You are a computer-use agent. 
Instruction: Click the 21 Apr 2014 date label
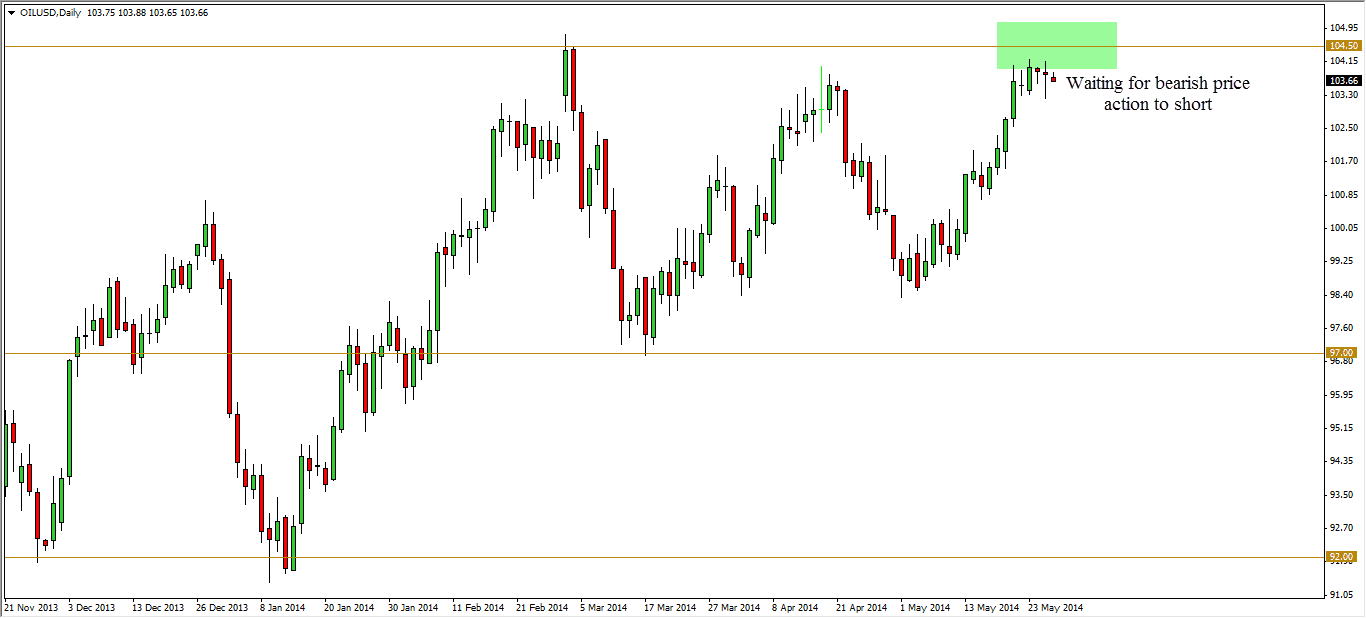click(862, 607)
